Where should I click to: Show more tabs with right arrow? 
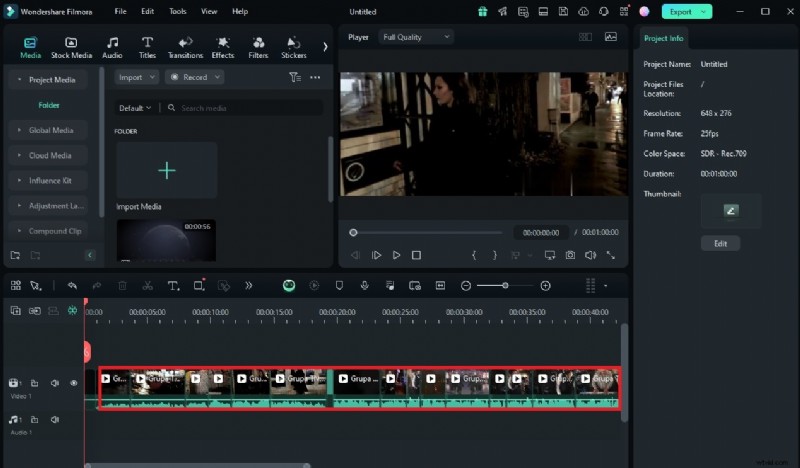click(x=325, y=47)
